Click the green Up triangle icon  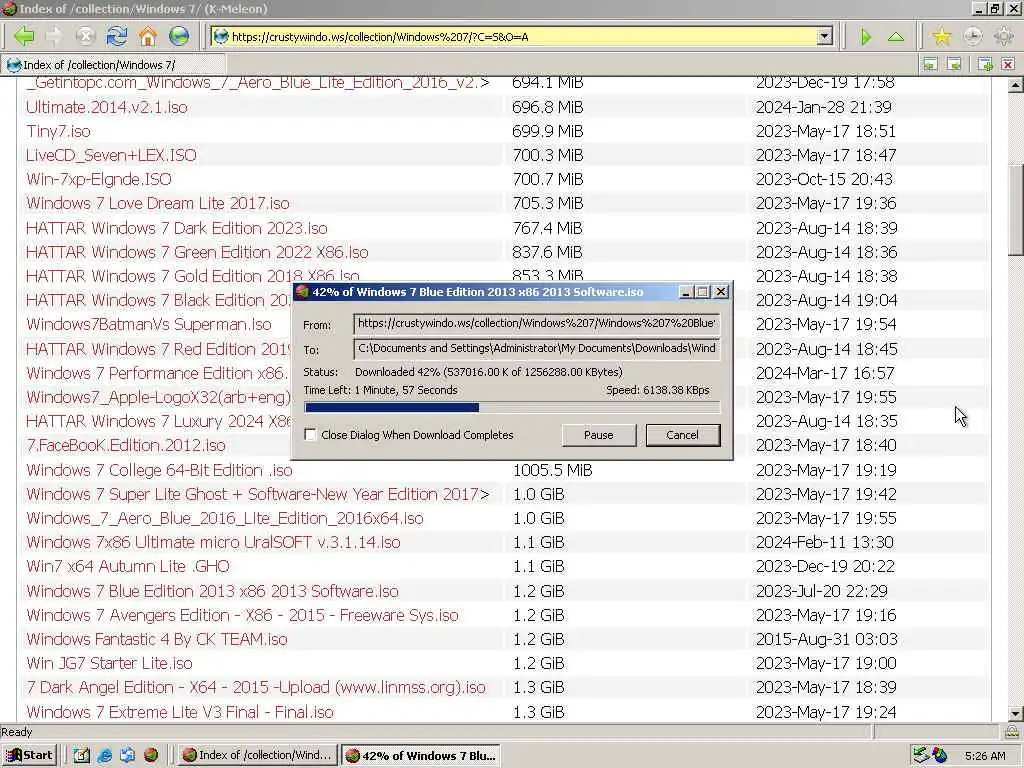(x=896, y=37)
